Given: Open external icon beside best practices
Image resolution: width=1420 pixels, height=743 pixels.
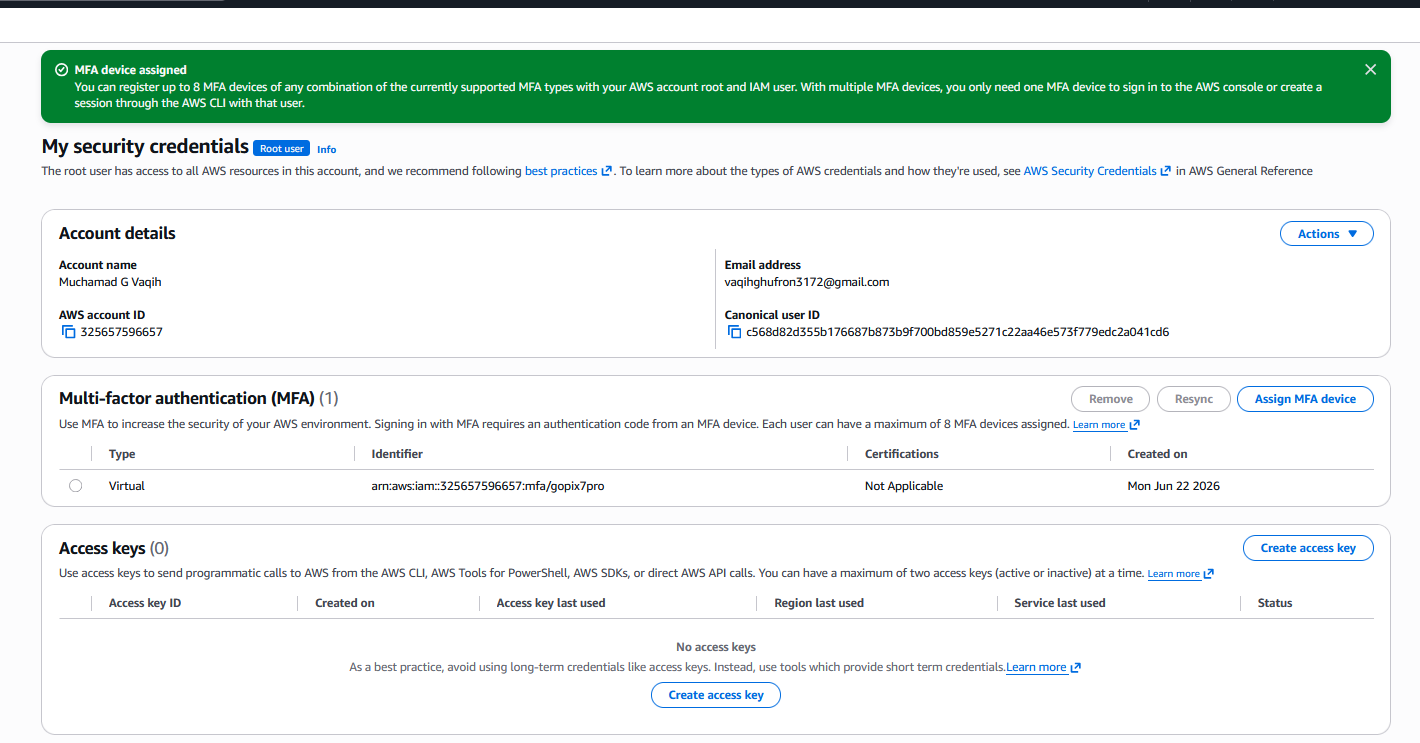Looking at the screenshot, I should tap(606, 171).
